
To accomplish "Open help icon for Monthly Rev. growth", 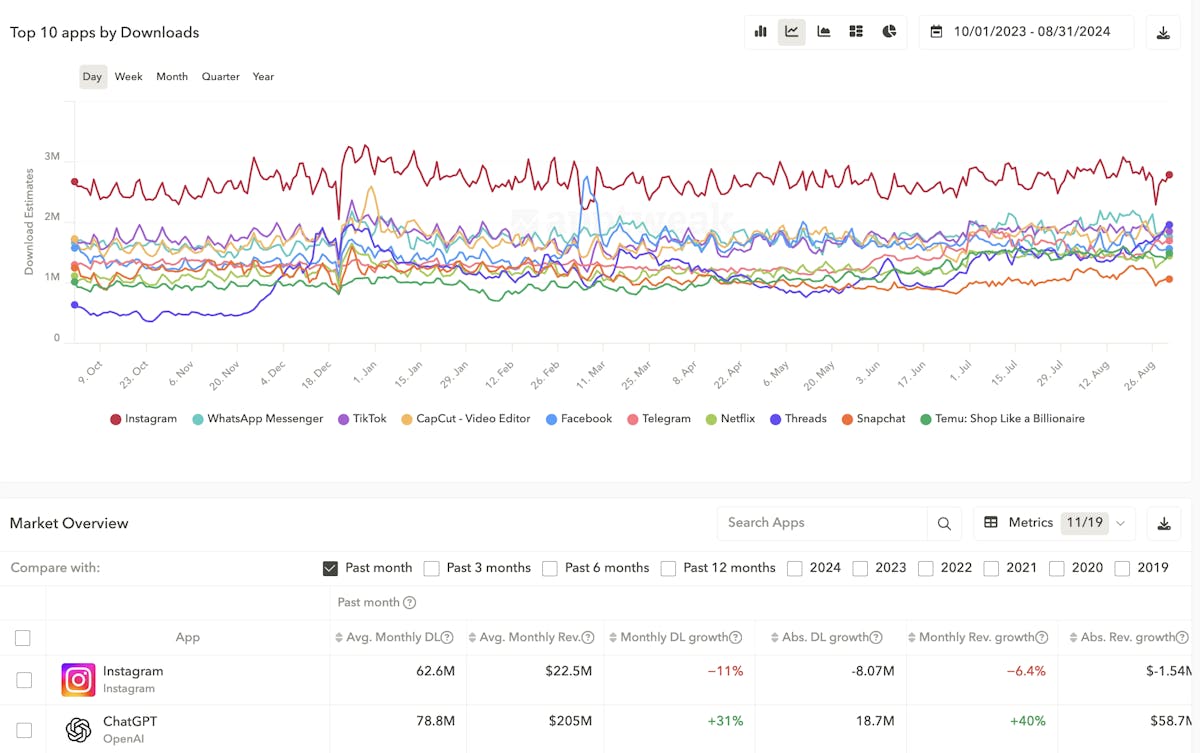I will (1042, 638).
